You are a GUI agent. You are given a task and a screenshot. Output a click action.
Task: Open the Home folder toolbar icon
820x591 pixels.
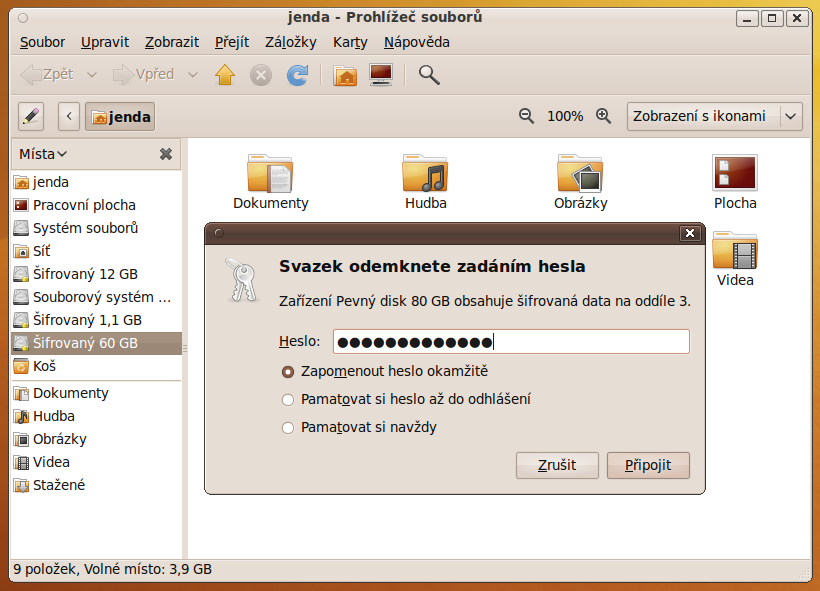point(345,75)
